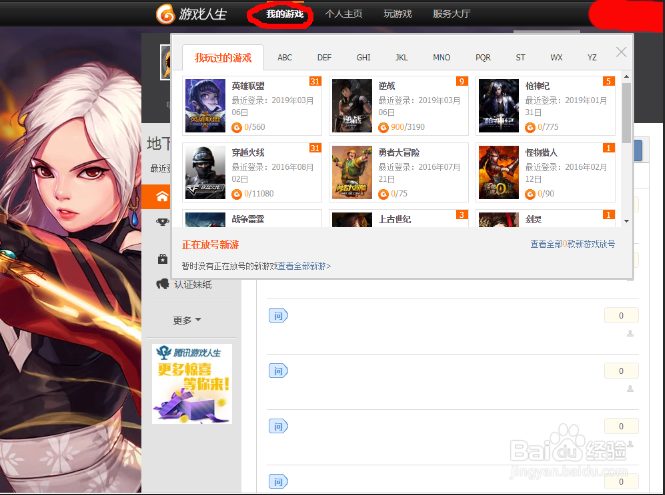Image resolution: width=665 pixels, height=495 pixels.
Task: Switch to the ST games tab
Action: tap(520, 58)
